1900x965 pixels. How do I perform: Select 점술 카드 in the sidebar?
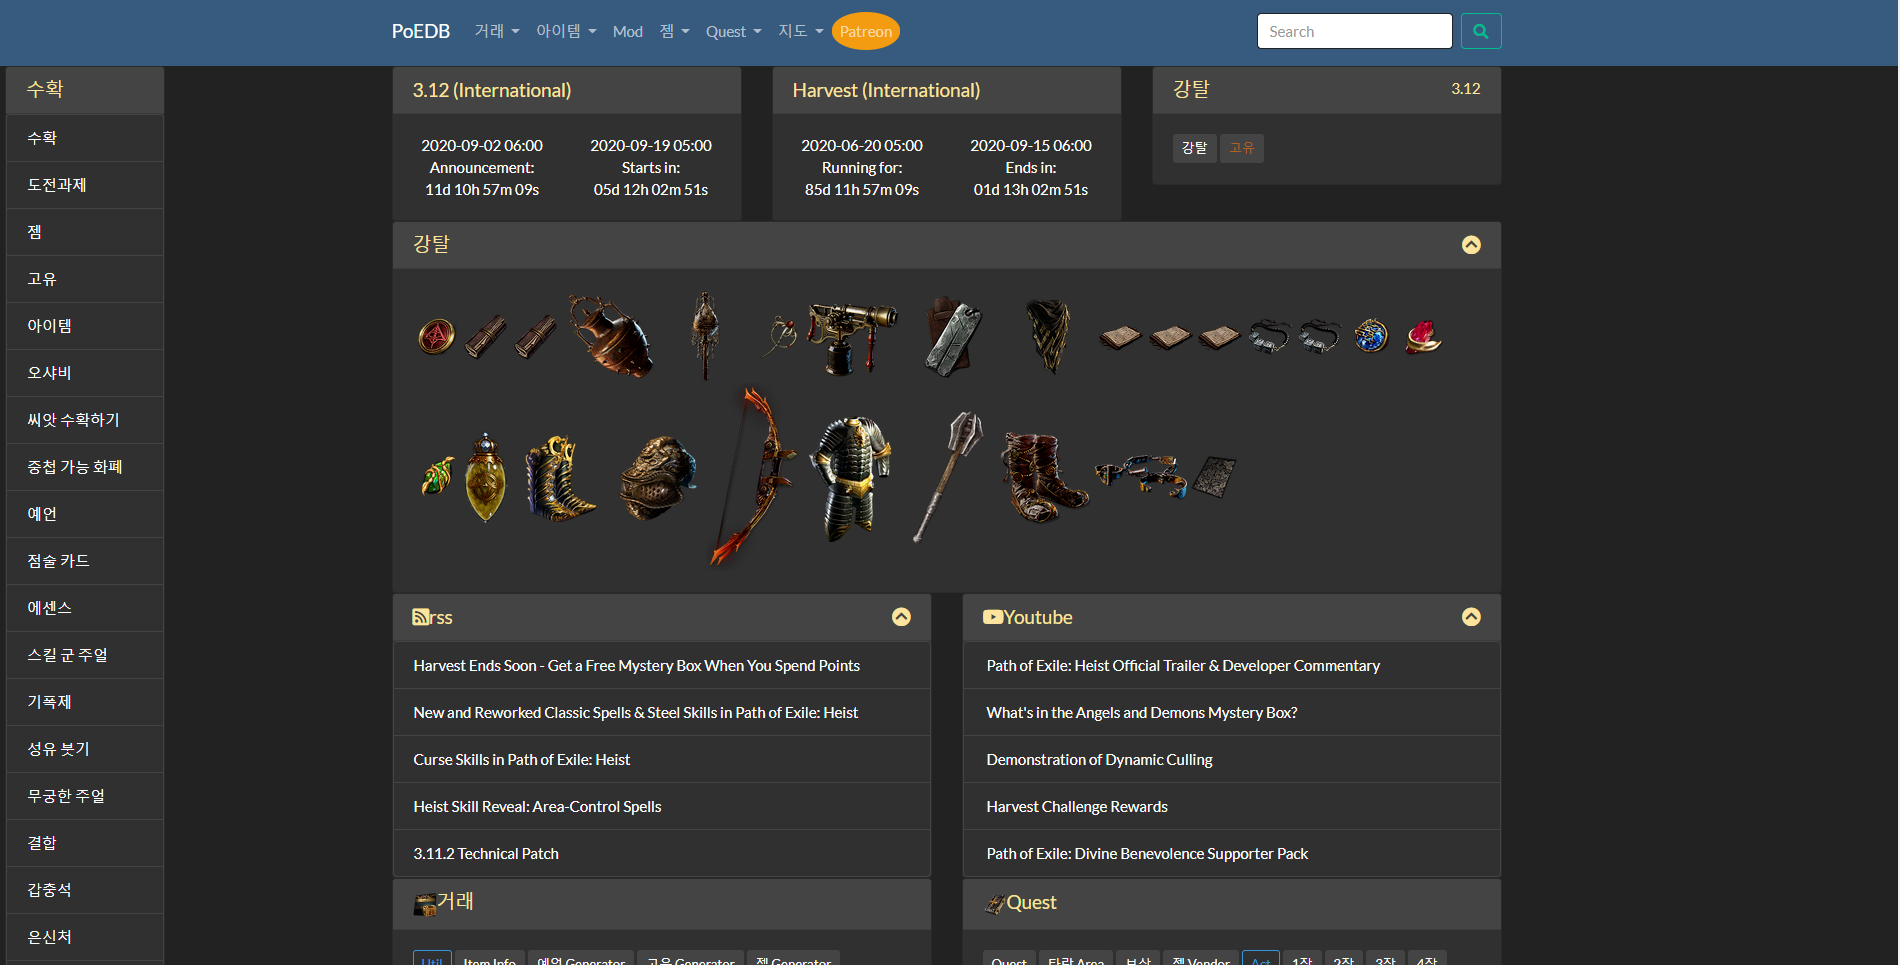pyautogui.click(x=85, y=561)
